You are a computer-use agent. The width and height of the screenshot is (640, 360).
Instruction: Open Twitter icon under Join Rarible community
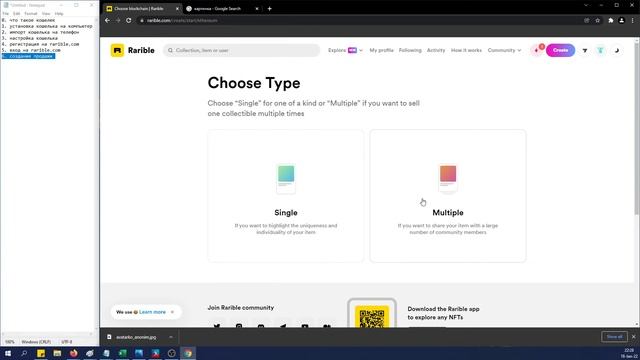tap(217, 326)
